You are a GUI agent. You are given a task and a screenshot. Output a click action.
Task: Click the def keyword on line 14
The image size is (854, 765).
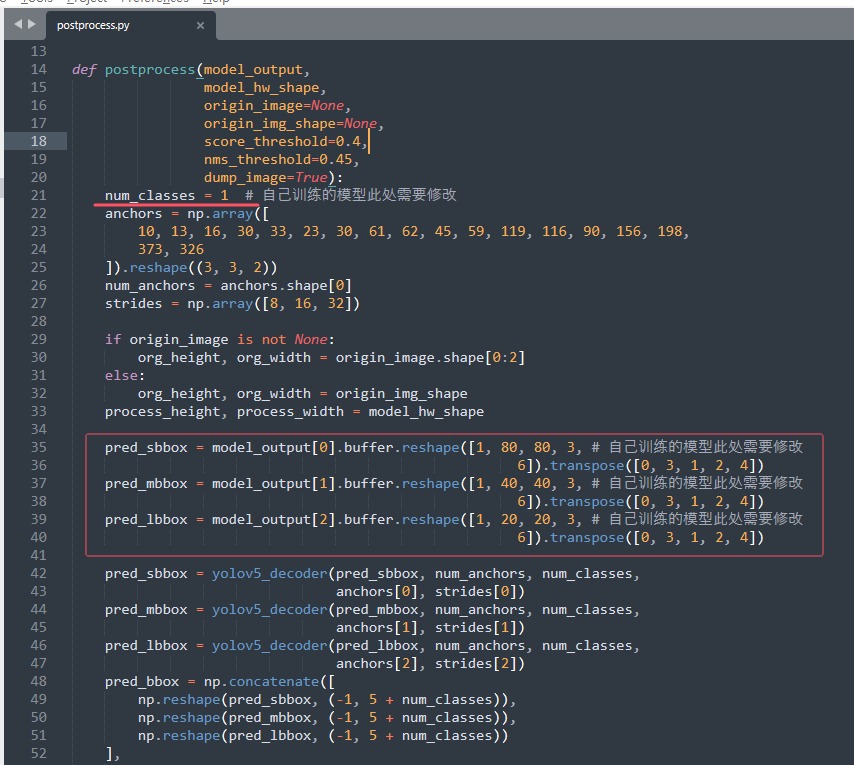[84, 70]
